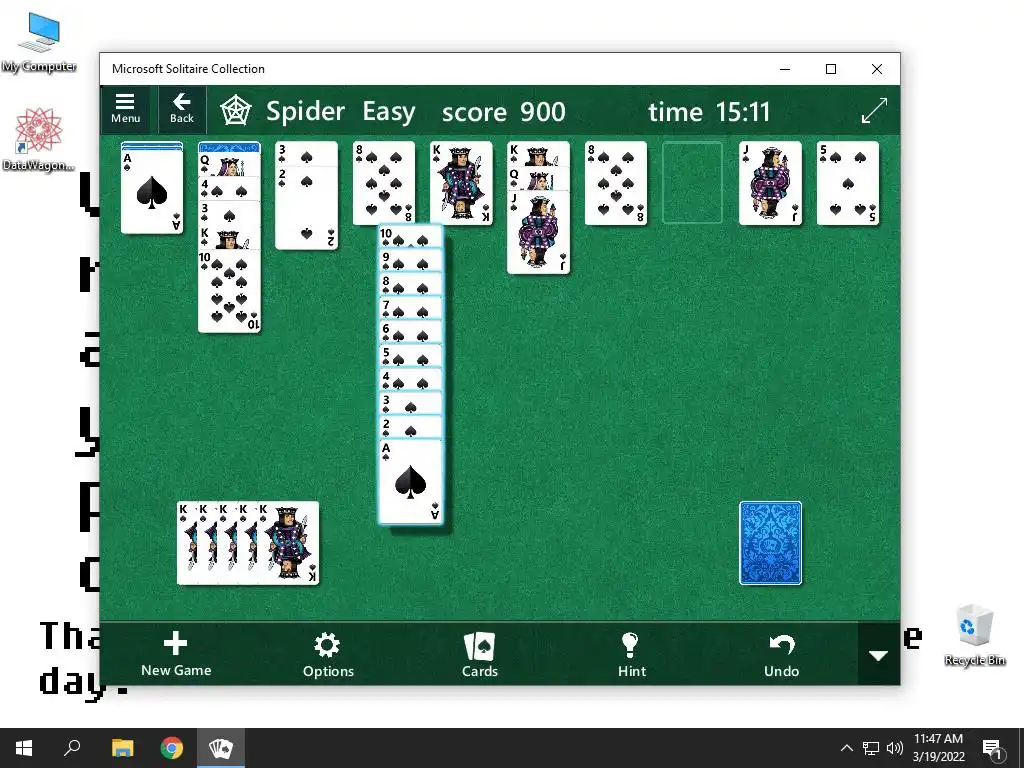Click the moving Ace at run's bottom
Viewport: 1024px width, 768px height.
[x=411, y=482]
